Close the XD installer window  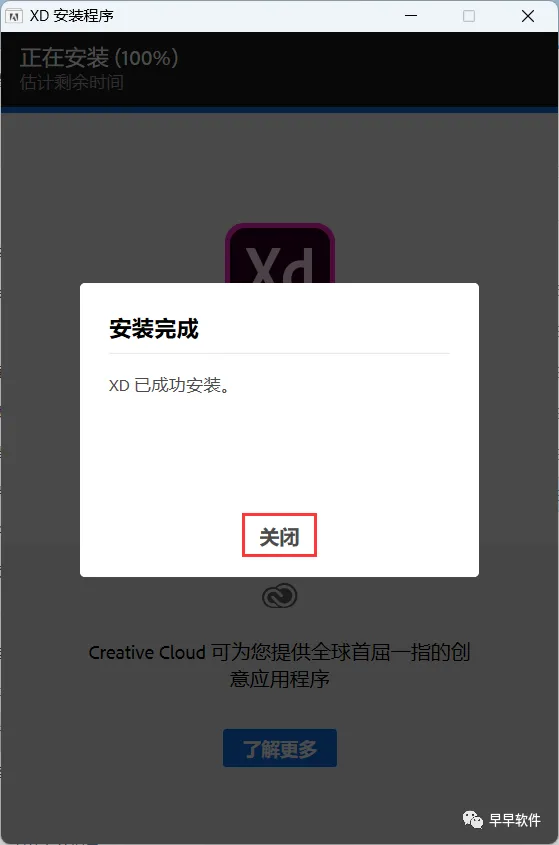528,16
